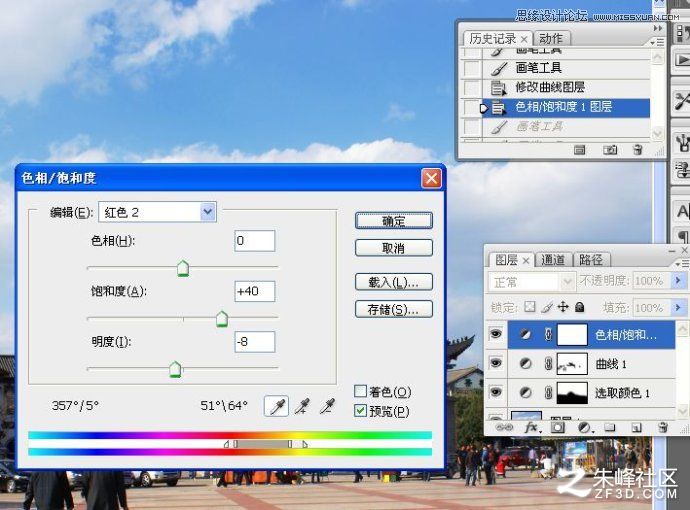The height and width of the screenshot is (510, 690).
Task: Open the tool presets wrench icon in dock
Action: coord(682,100)
